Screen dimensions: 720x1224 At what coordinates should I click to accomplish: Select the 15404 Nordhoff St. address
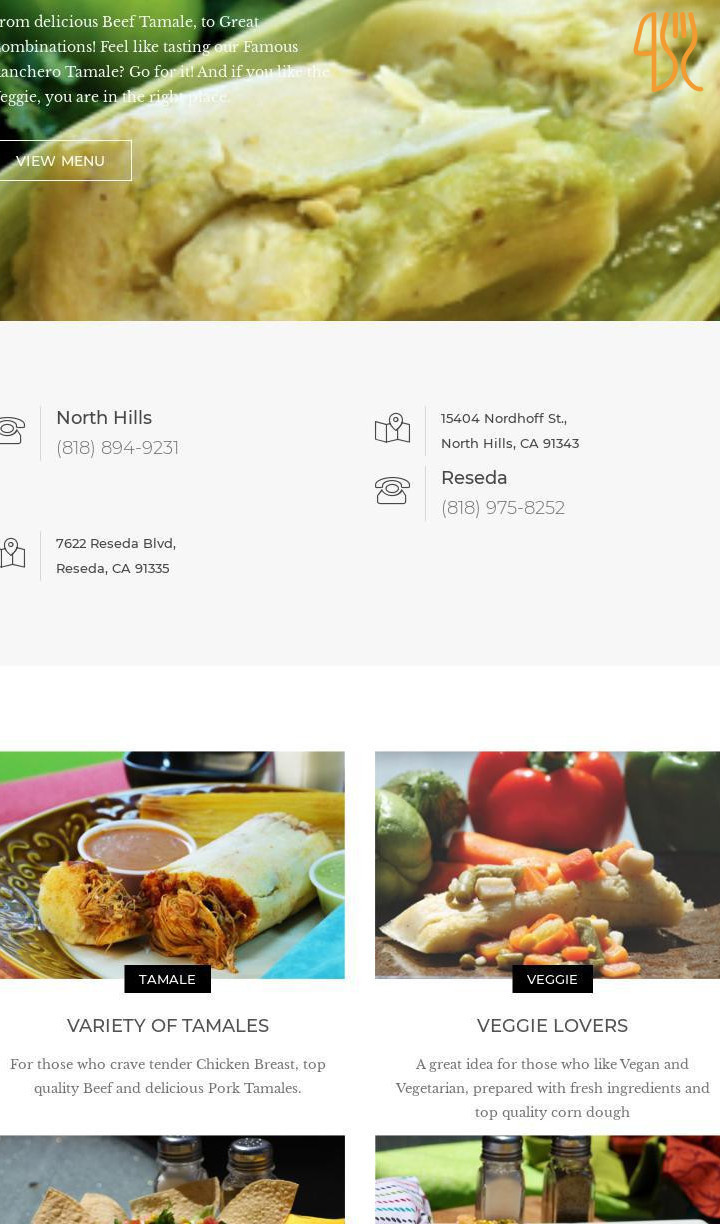coord(510,431)
